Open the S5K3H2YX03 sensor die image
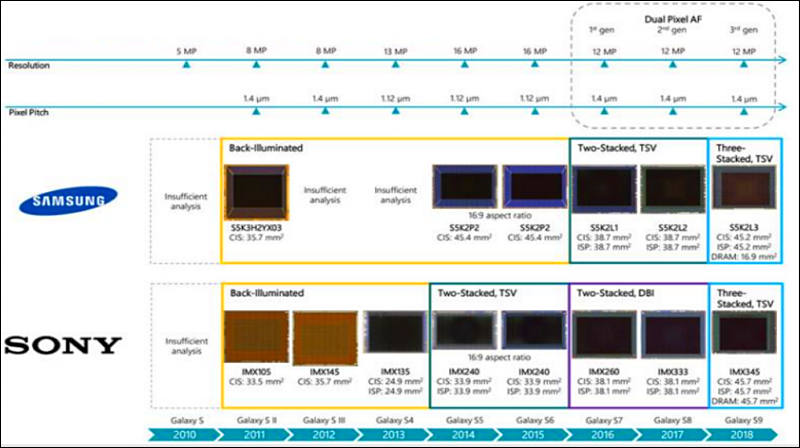 click(257, 192)
